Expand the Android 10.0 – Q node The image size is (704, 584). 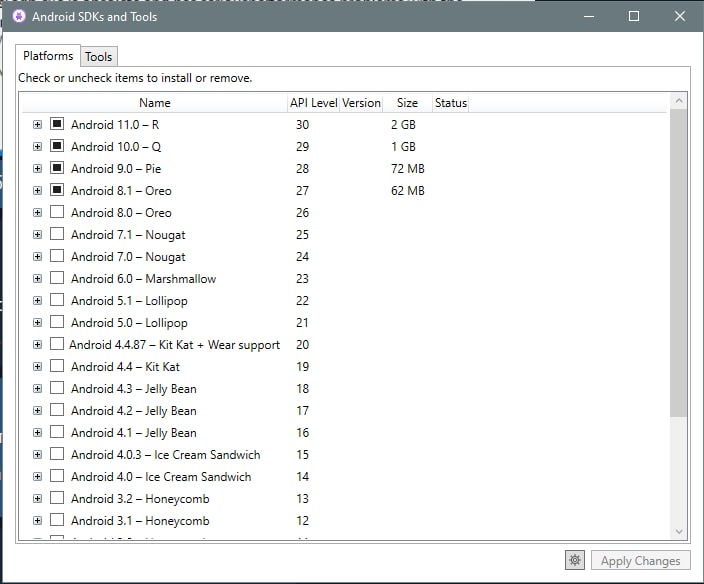coord(38,146)
